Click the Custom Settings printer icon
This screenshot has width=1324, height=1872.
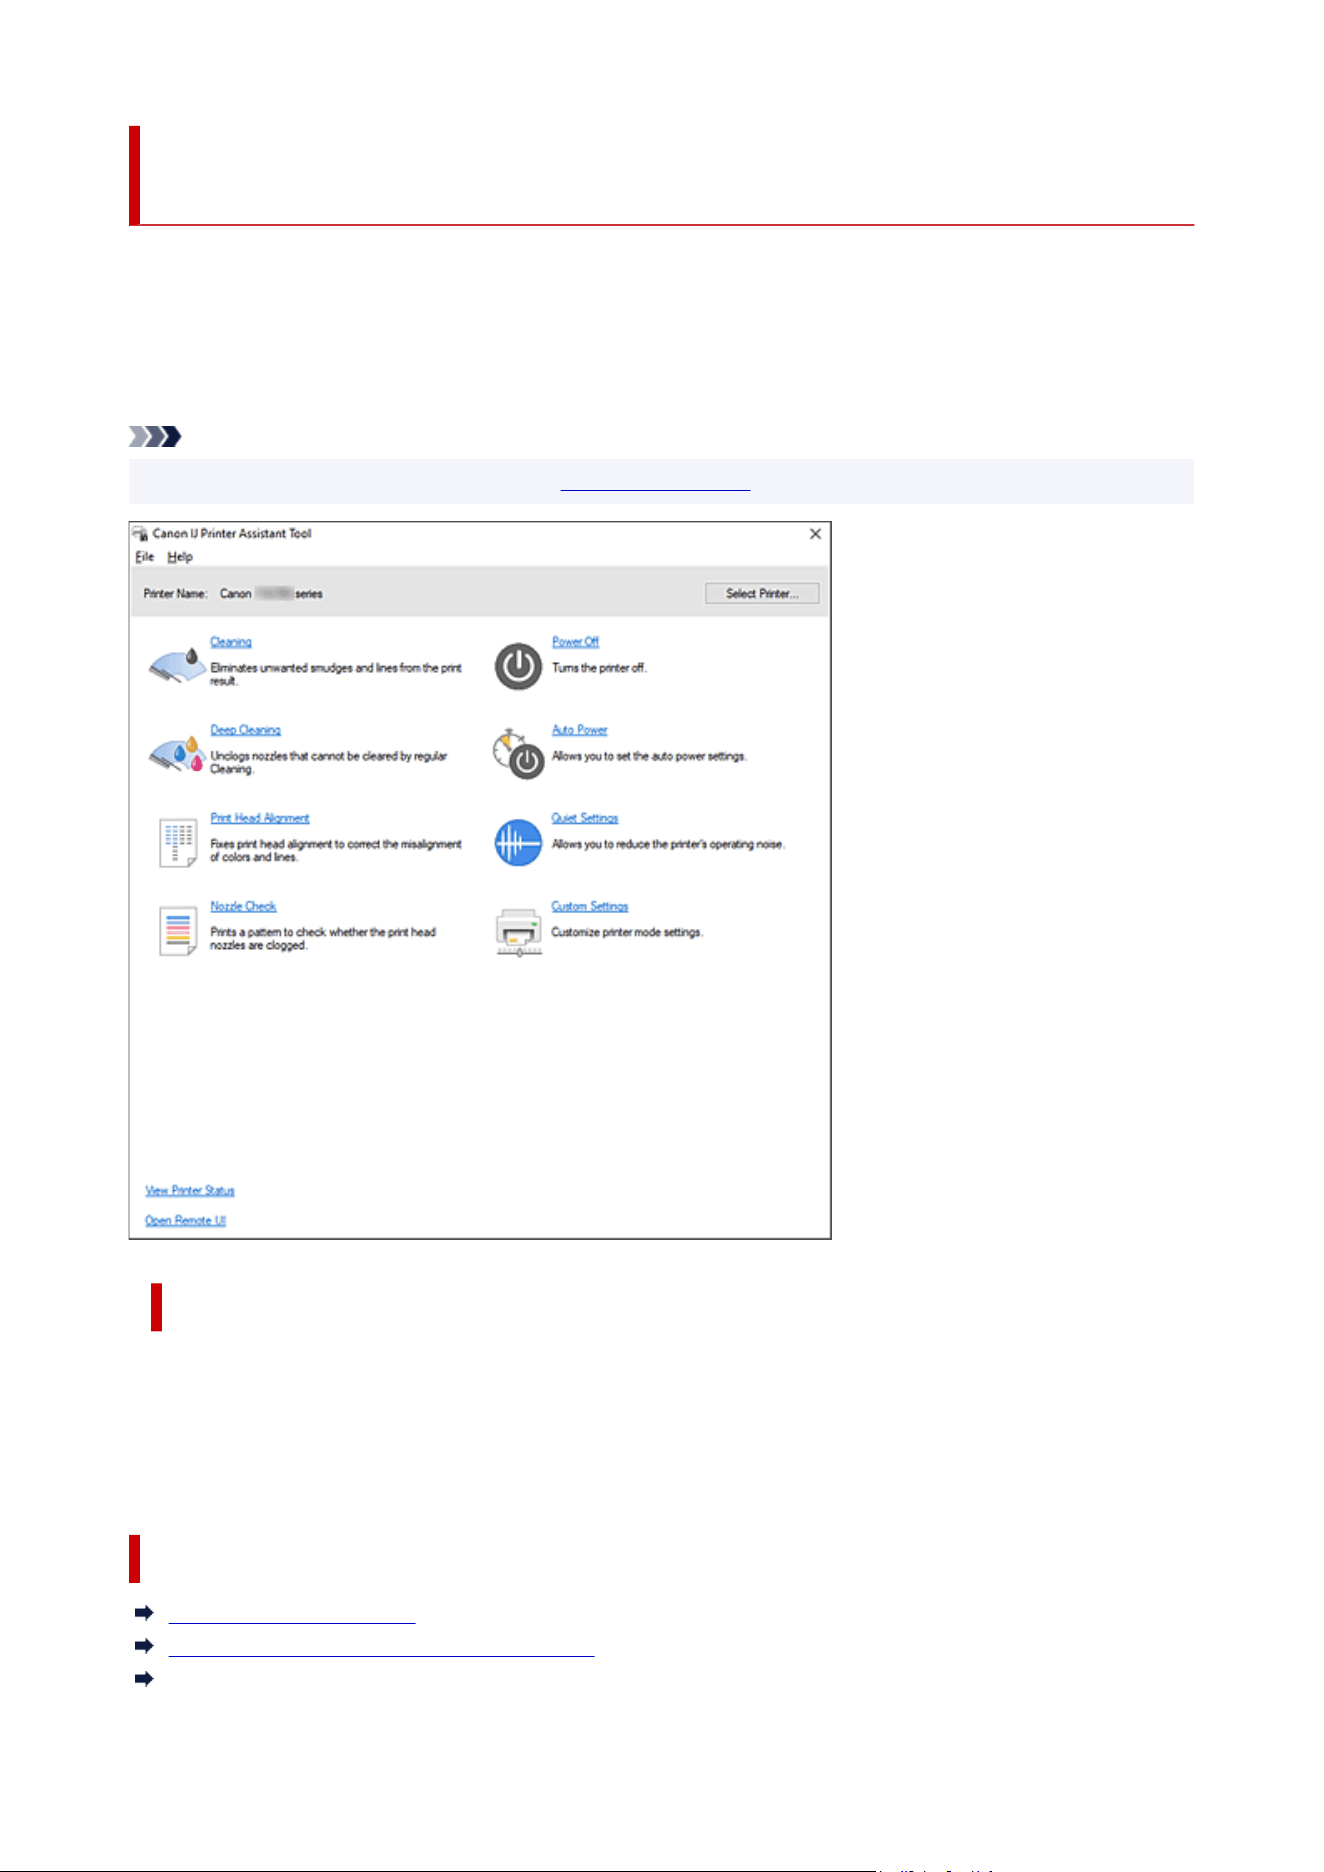(x=518, y=932)
